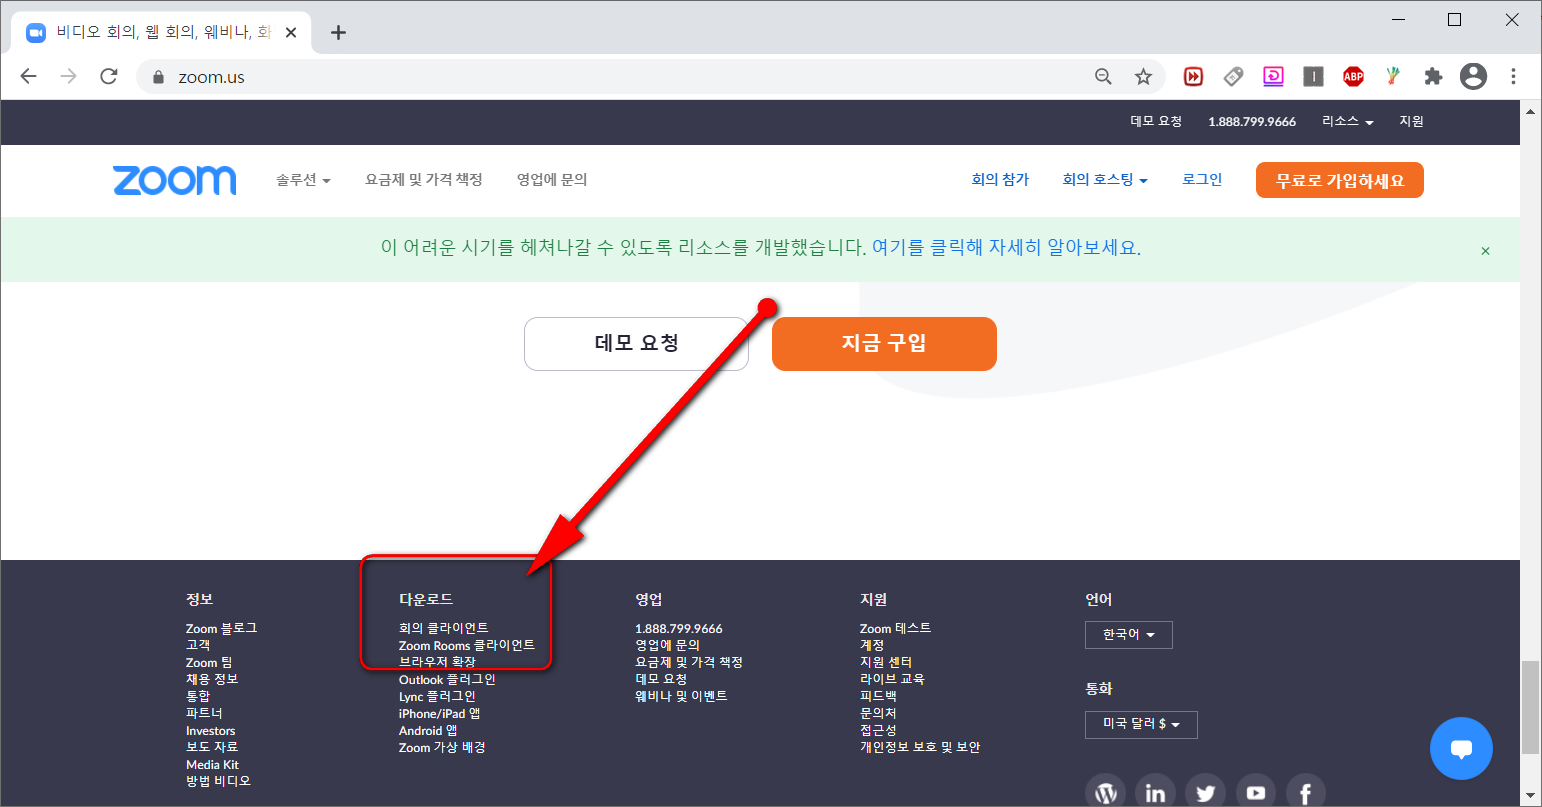Expand the 리소스 dropdown in top bar
The width and height of the screenshot is (1542, 807).
pos(1348,121)
